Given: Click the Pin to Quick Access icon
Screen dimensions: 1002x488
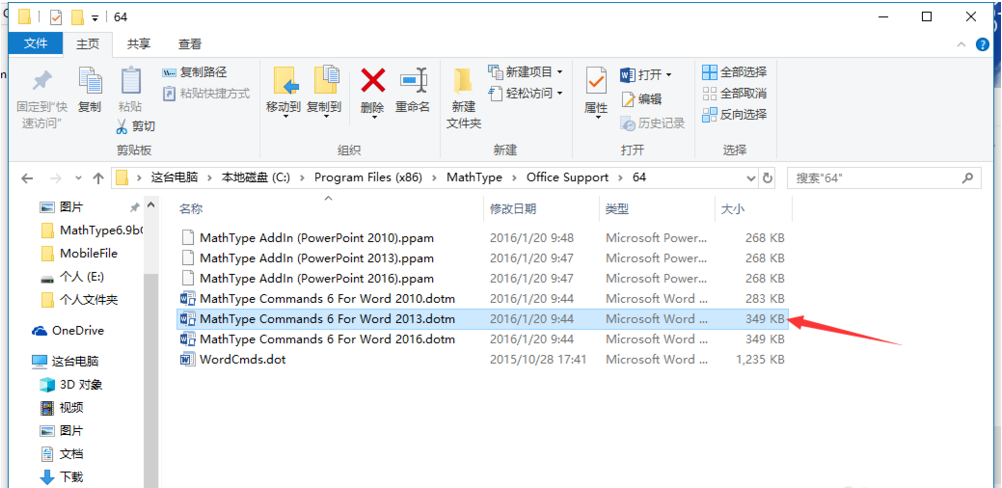Looking at the screenshot, I should tap(40, 82).
